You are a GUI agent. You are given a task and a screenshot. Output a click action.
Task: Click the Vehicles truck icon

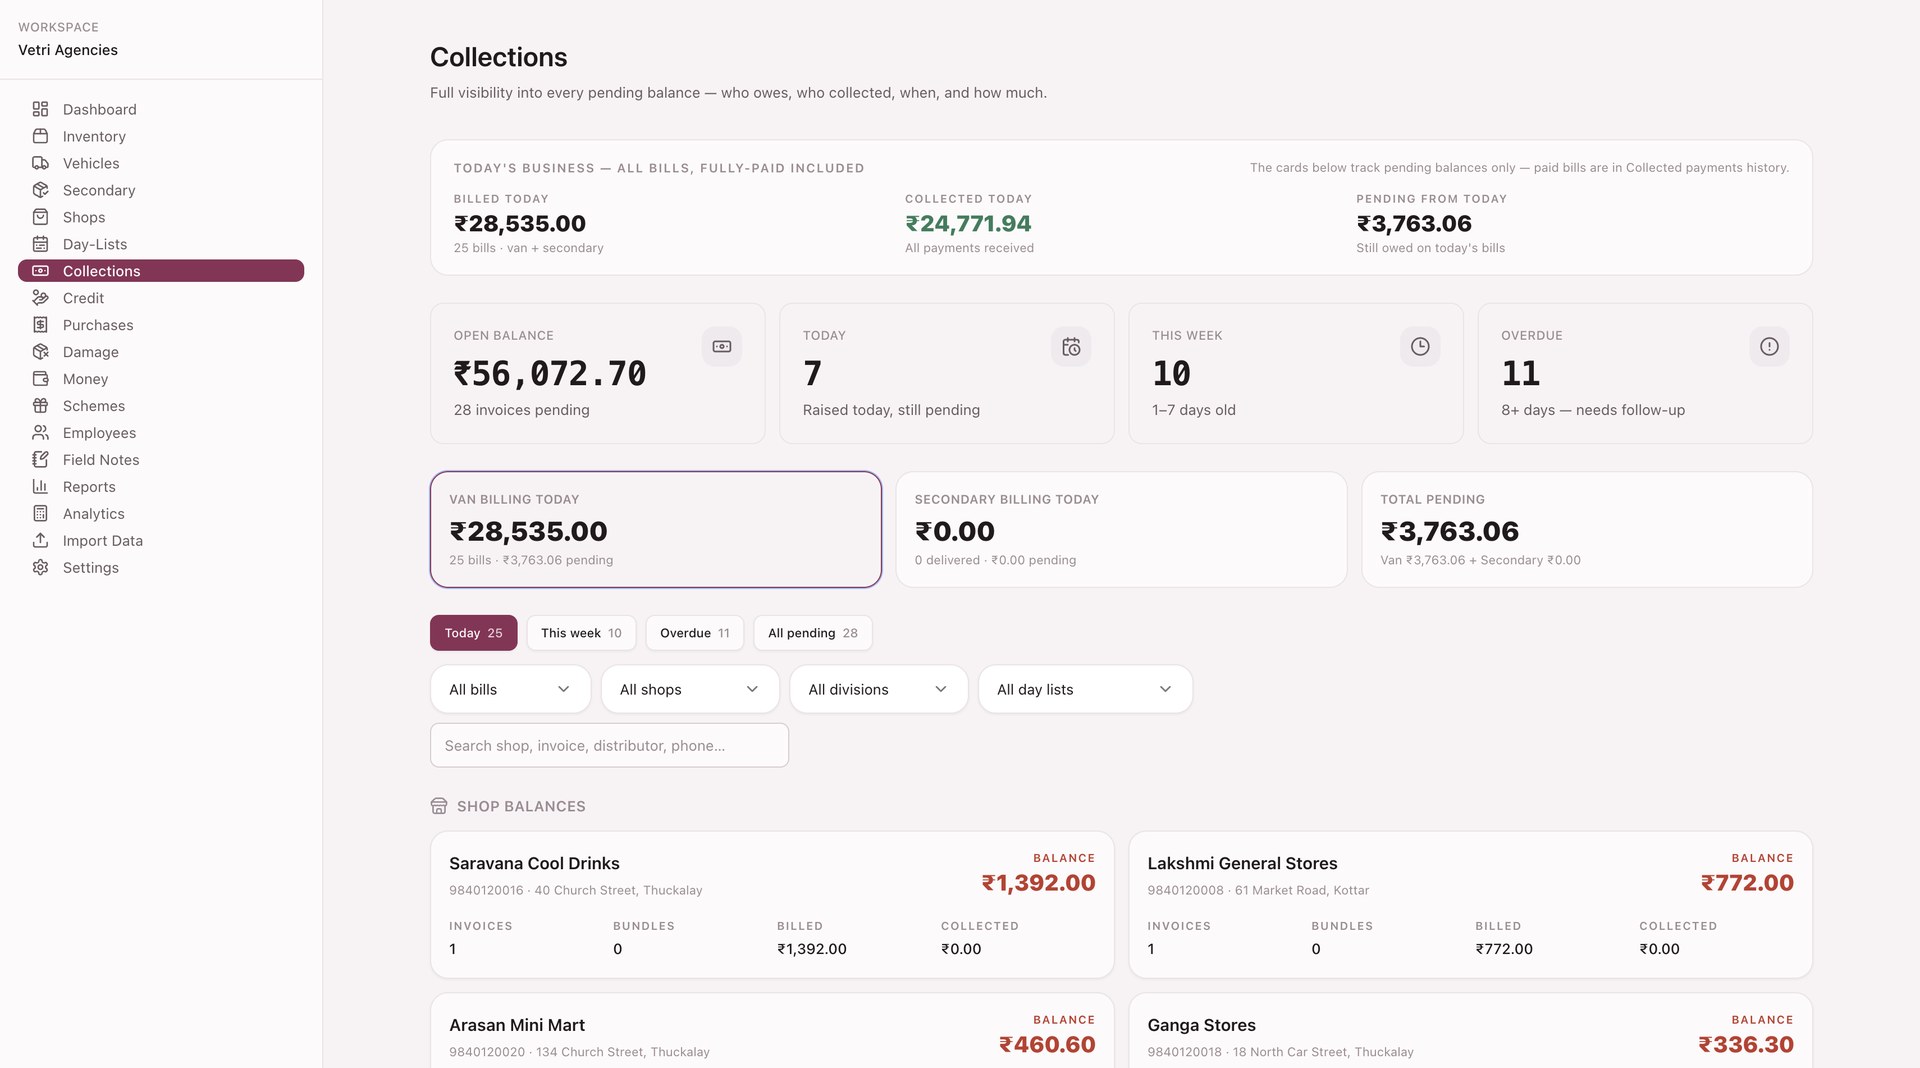click(40, 163)
